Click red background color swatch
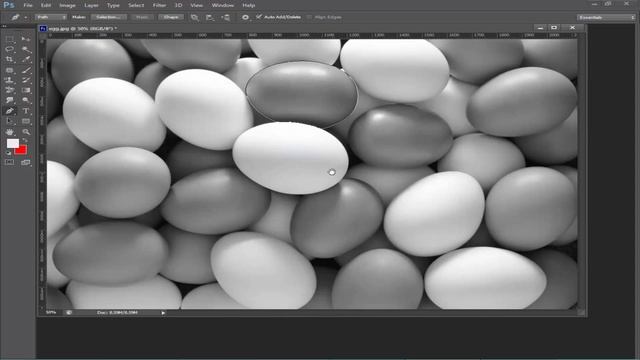640x360 pixels. [21, 151]
